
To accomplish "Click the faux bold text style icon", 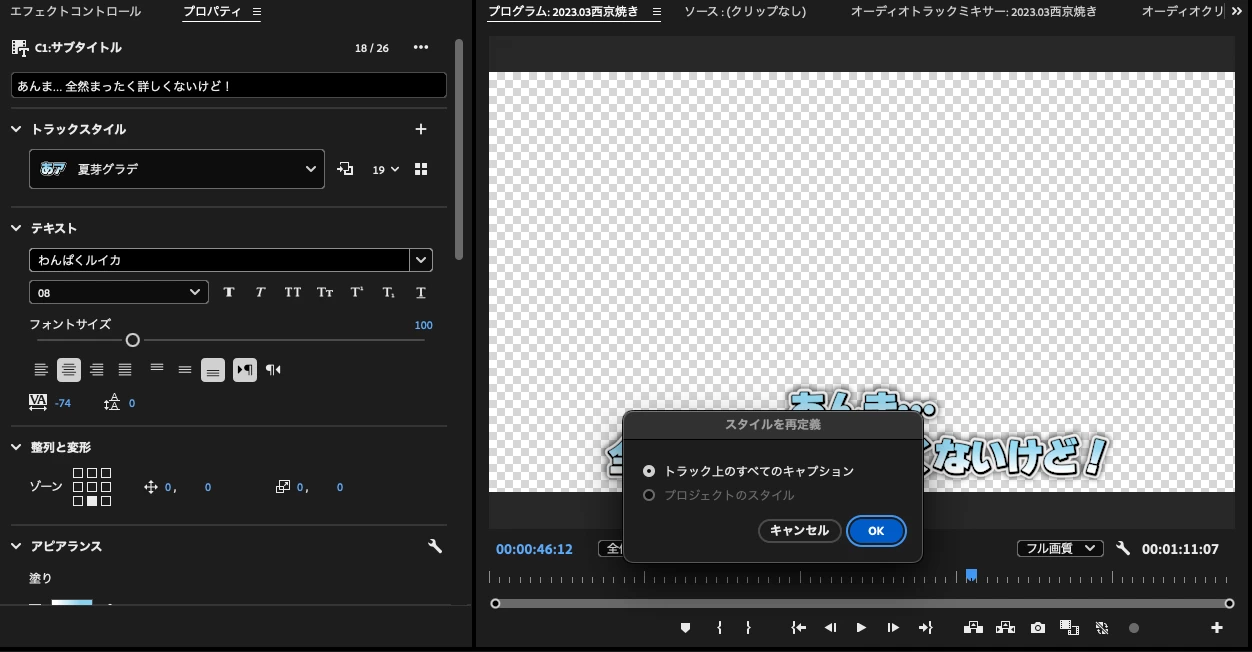I will click(x=229, y=292).
